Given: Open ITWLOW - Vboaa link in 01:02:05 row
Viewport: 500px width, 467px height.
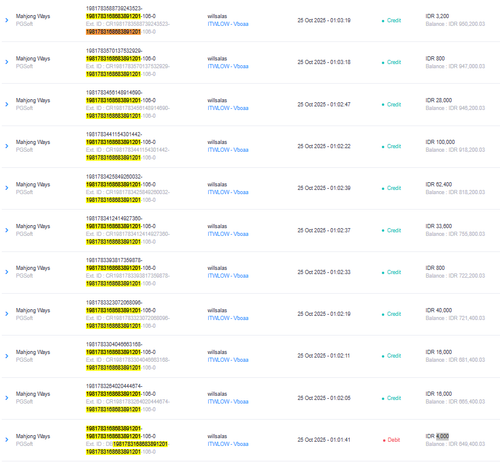Looking at the screenshot, I should (x=228, y=402).
